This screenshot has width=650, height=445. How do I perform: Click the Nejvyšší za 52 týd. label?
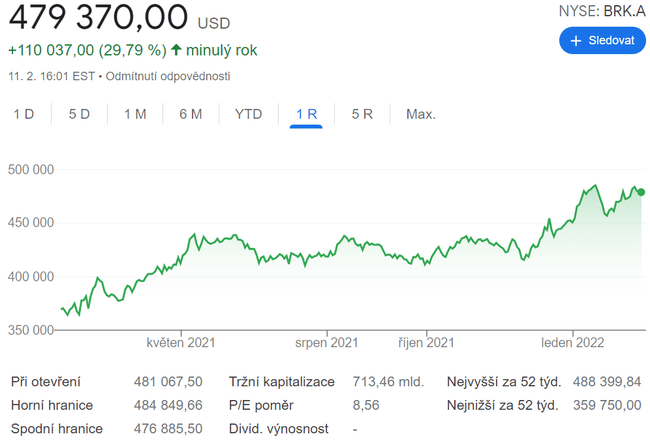coord(503,382)
